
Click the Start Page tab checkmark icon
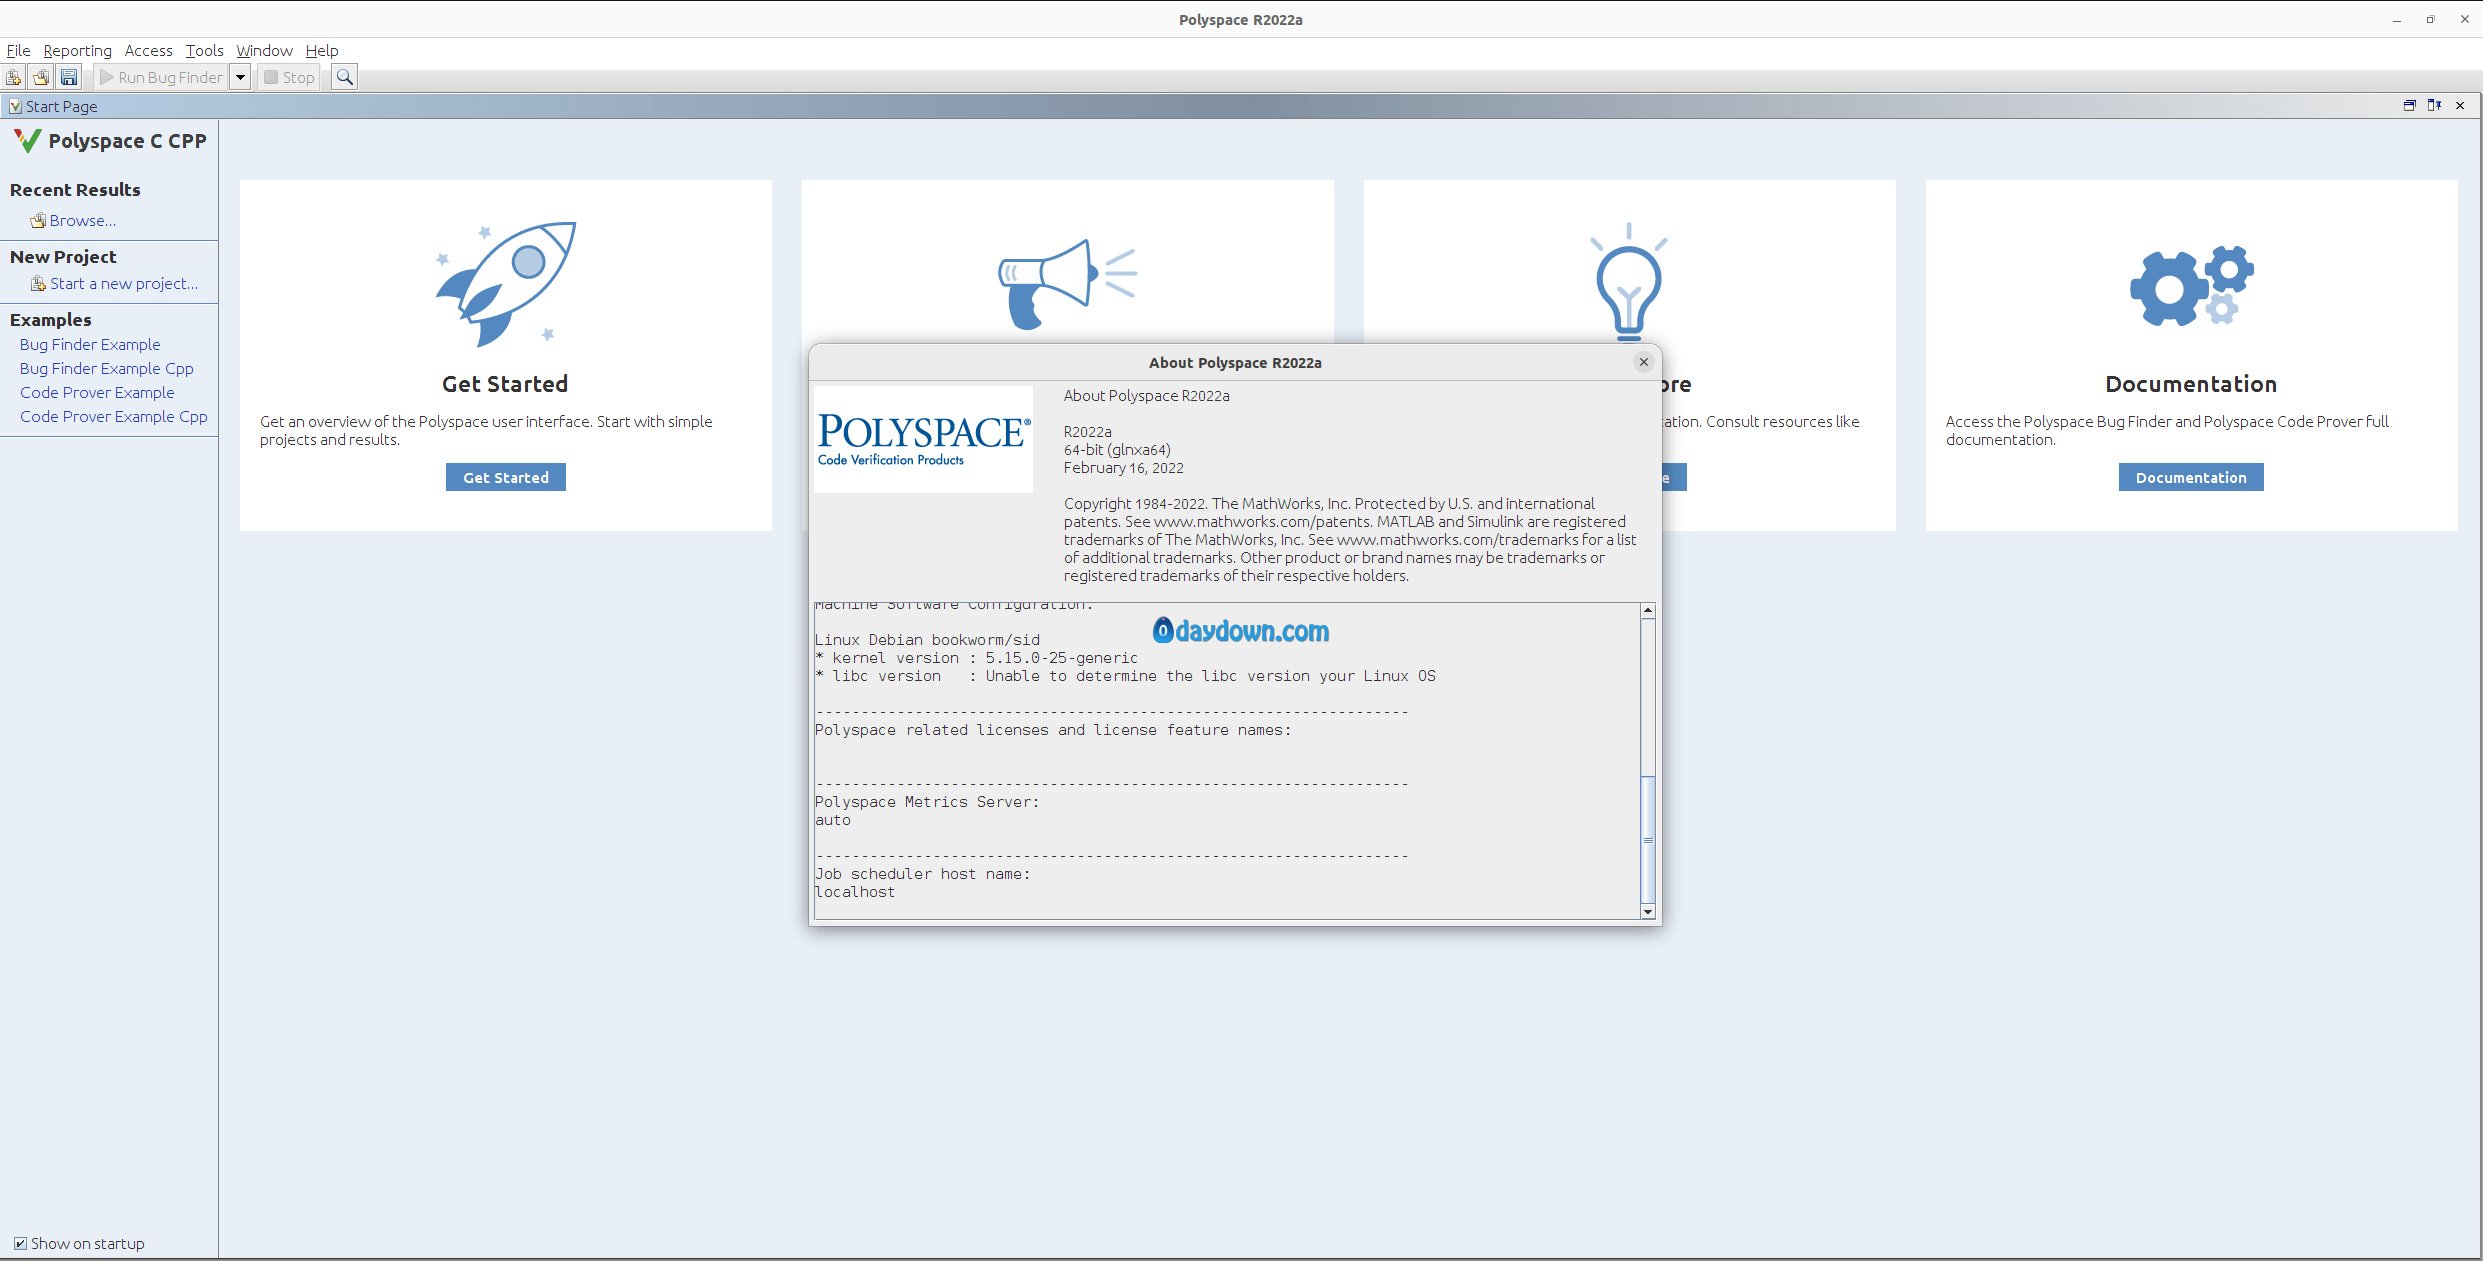(x=15, y=106)
